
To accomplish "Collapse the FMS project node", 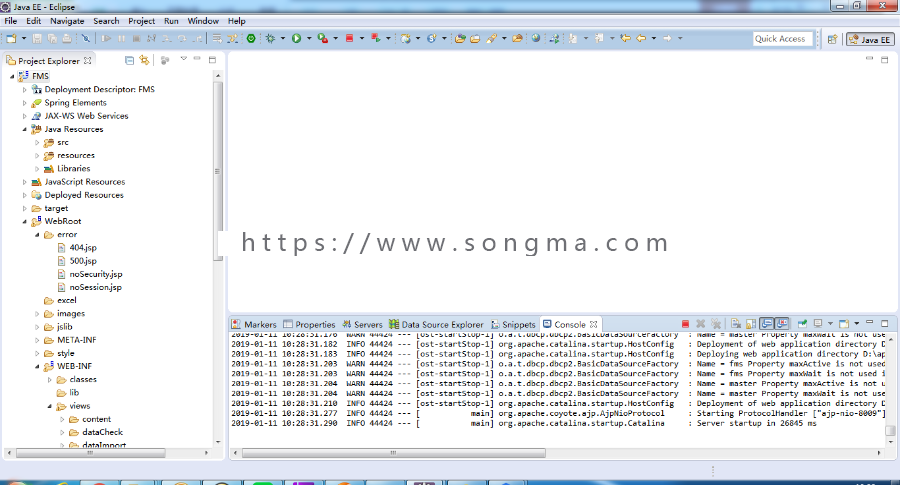I will tap(12, 76).
